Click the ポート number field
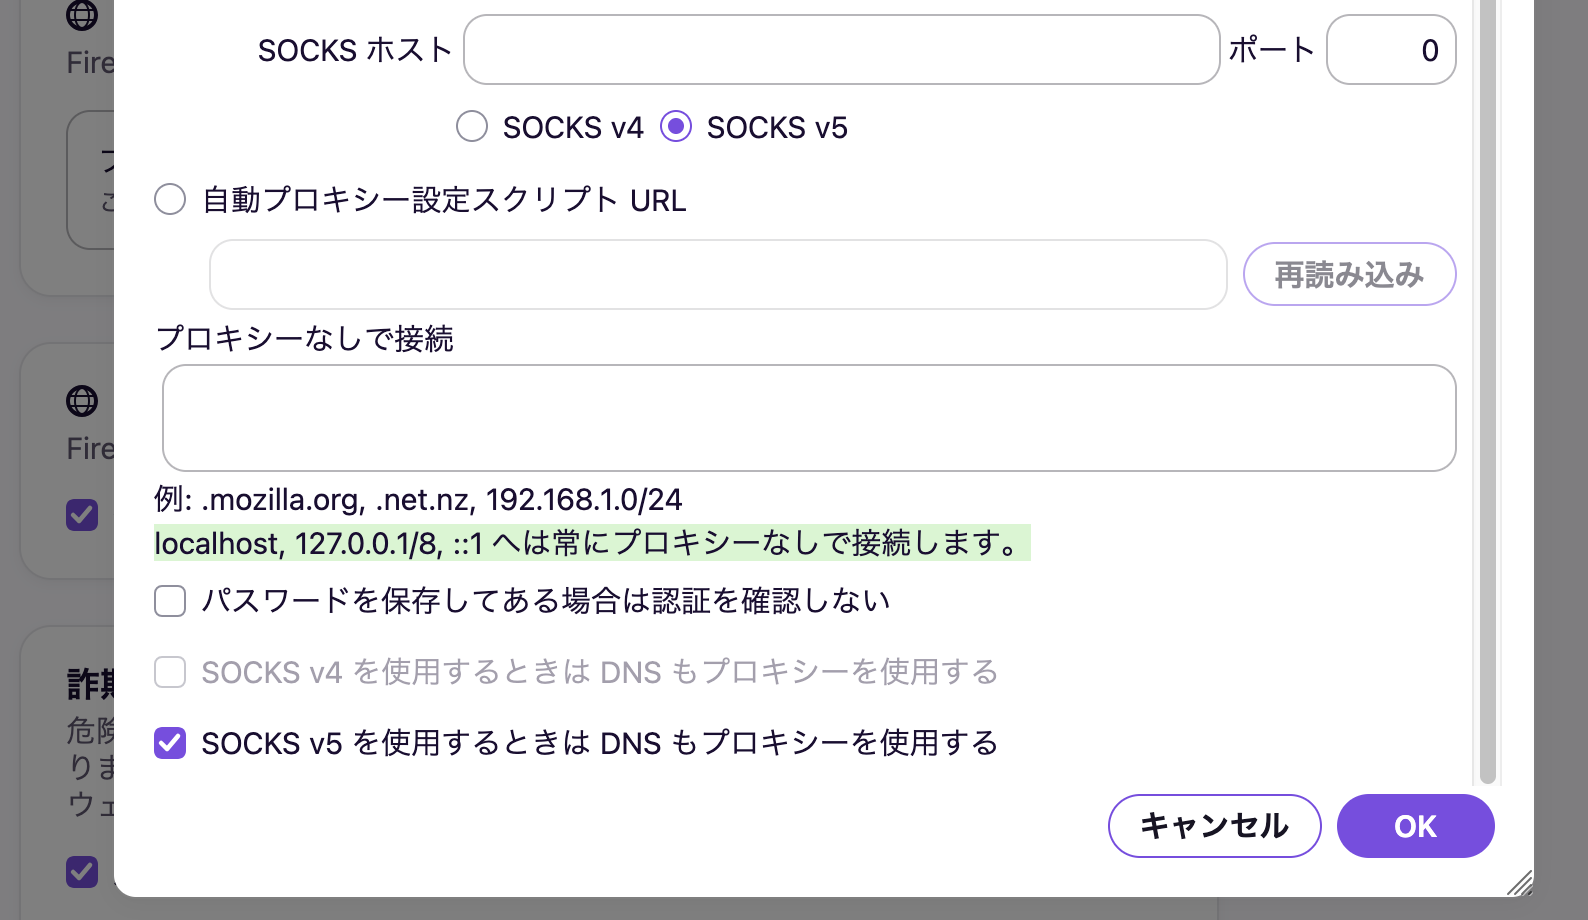This screenshot has height=920, width=1588. [x=1390, y=50]
